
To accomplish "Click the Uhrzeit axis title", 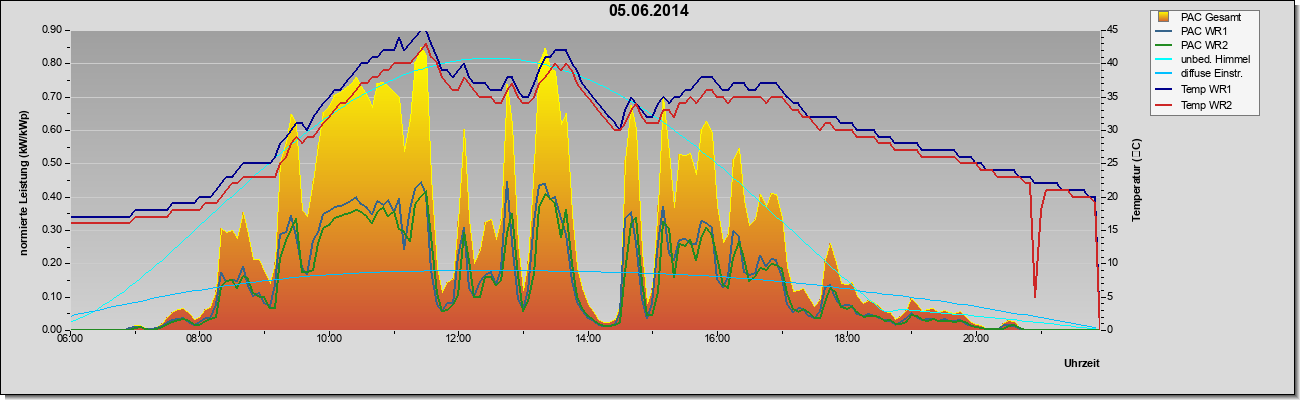I will [x=1081, y=364].
